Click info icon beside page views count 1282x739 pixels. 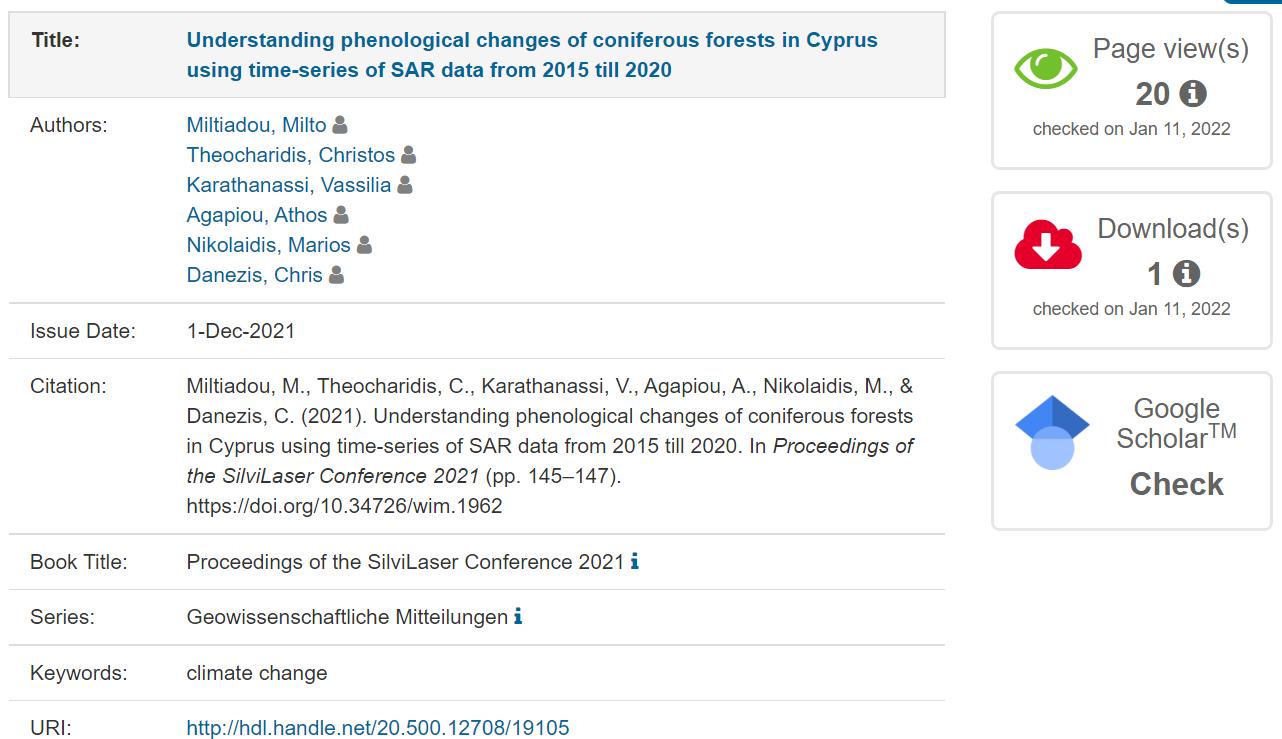[x=1192, y=94]
